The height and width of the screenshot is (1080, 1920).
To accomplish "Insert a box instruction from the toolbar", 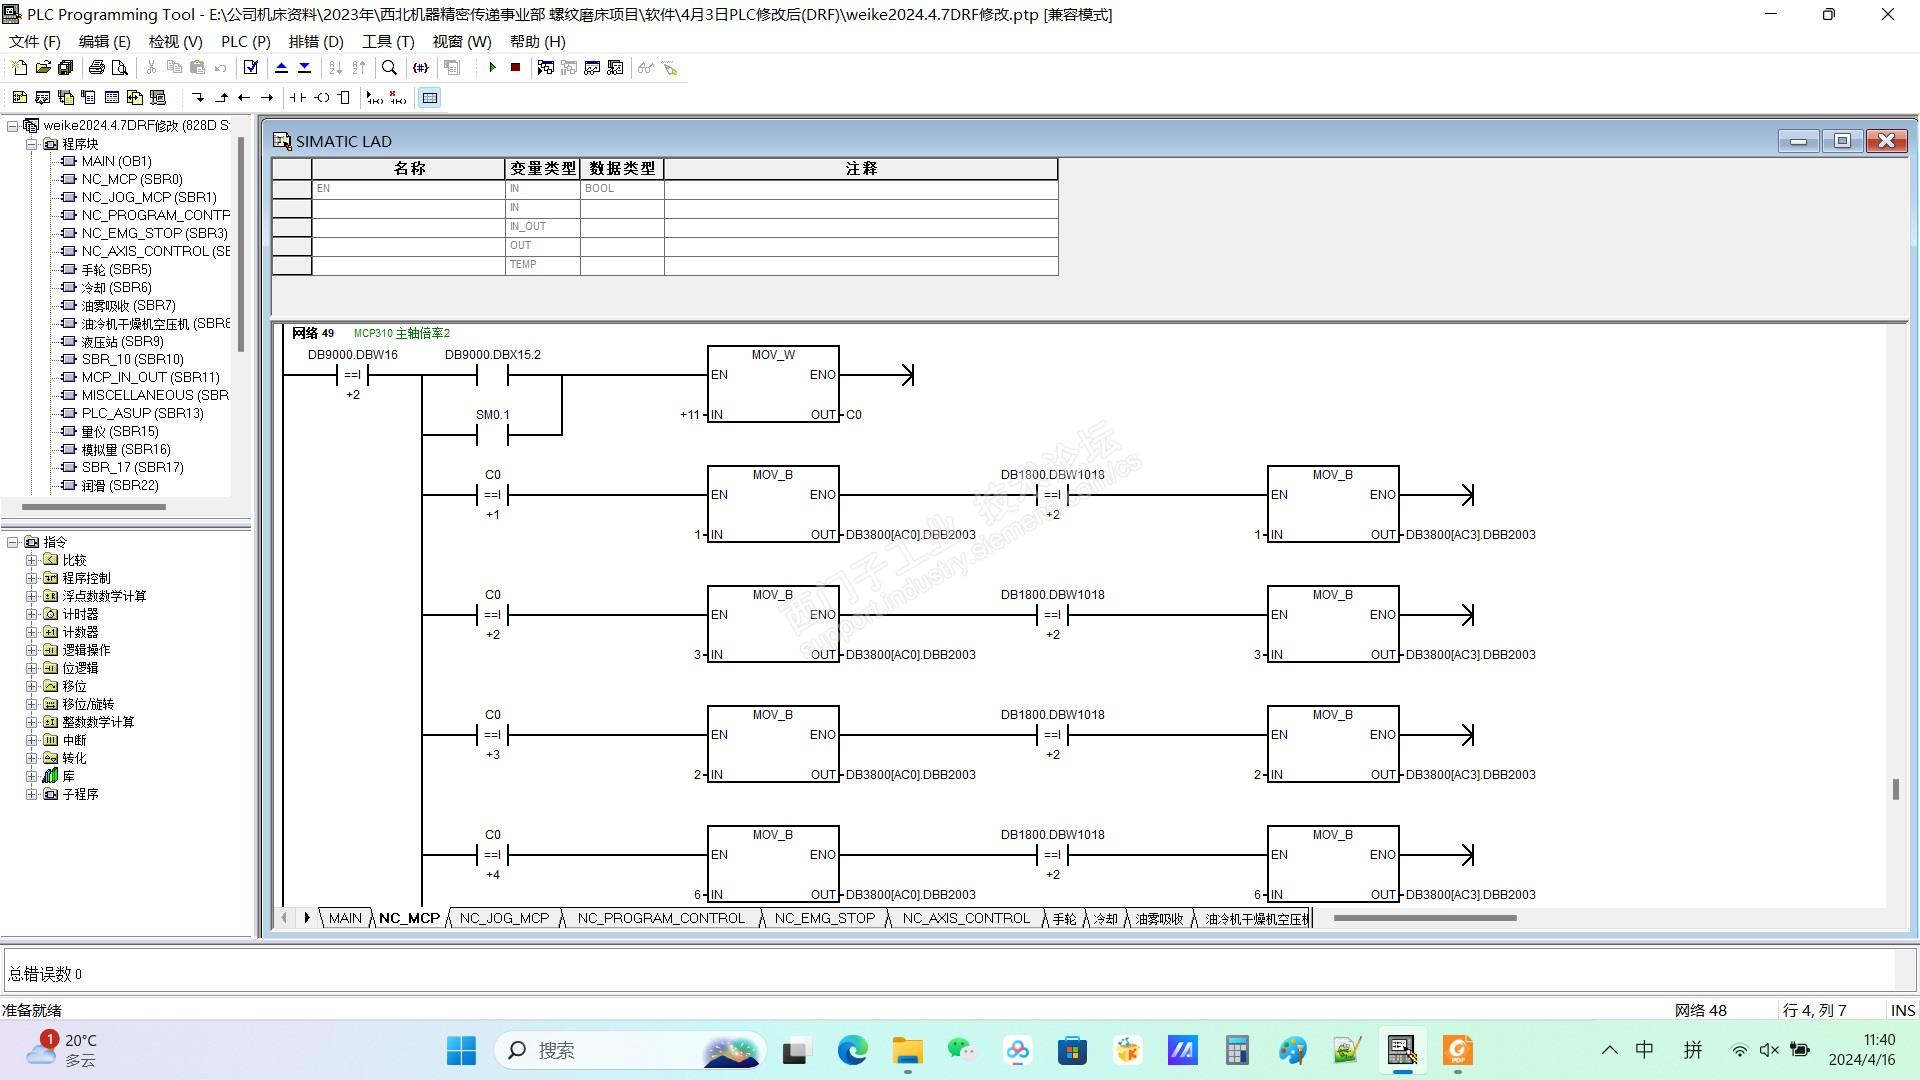I will [344, 97].
